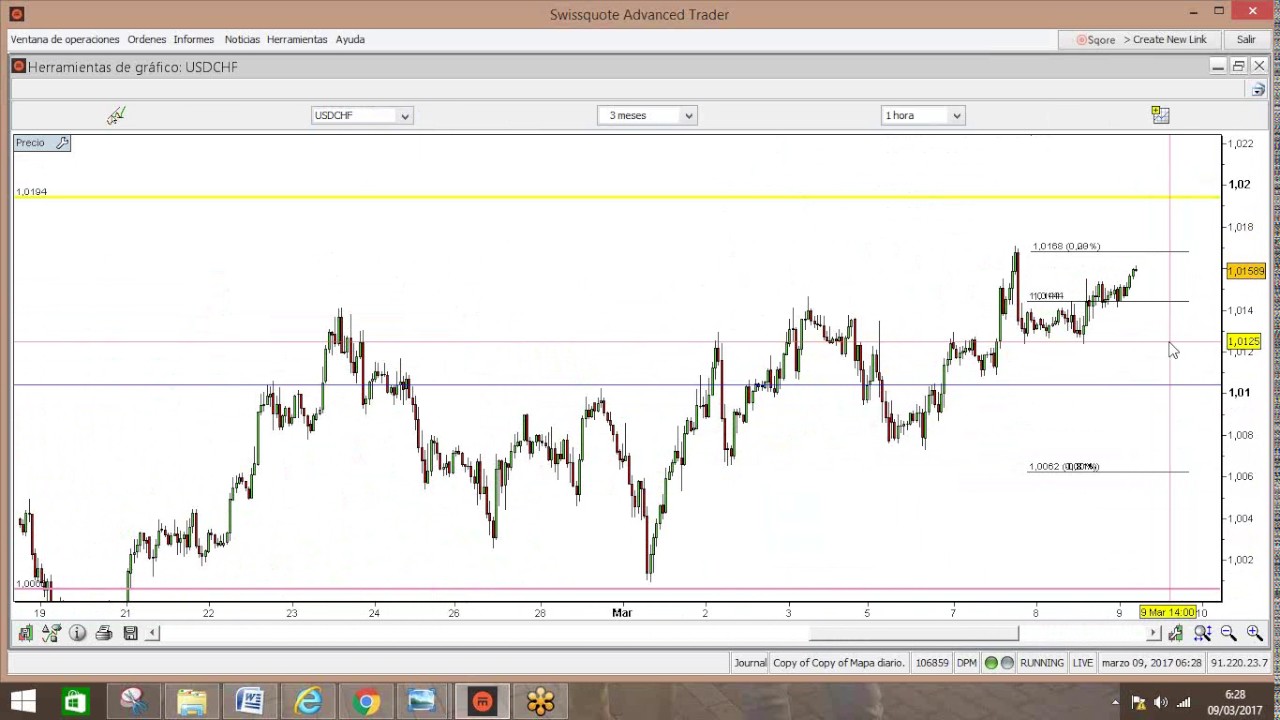Open the Noticias menu

point(242,39)
